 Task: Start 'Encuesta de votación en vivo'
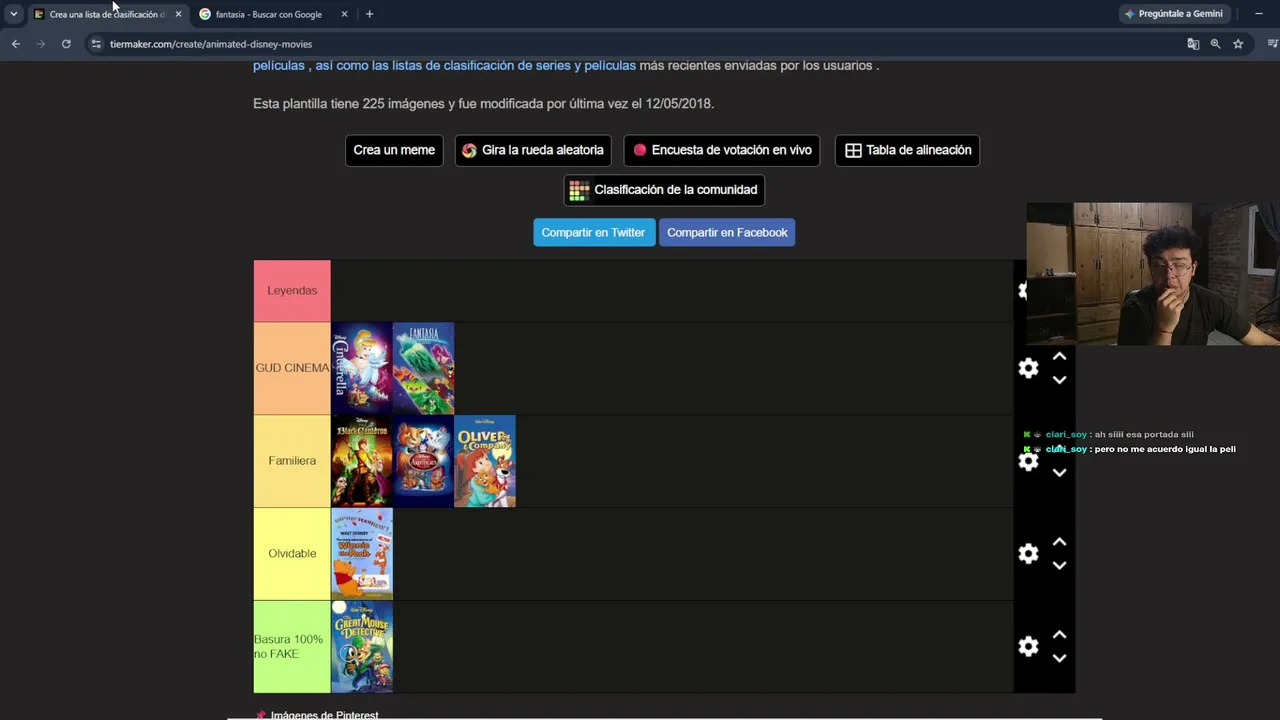(722, 150)
